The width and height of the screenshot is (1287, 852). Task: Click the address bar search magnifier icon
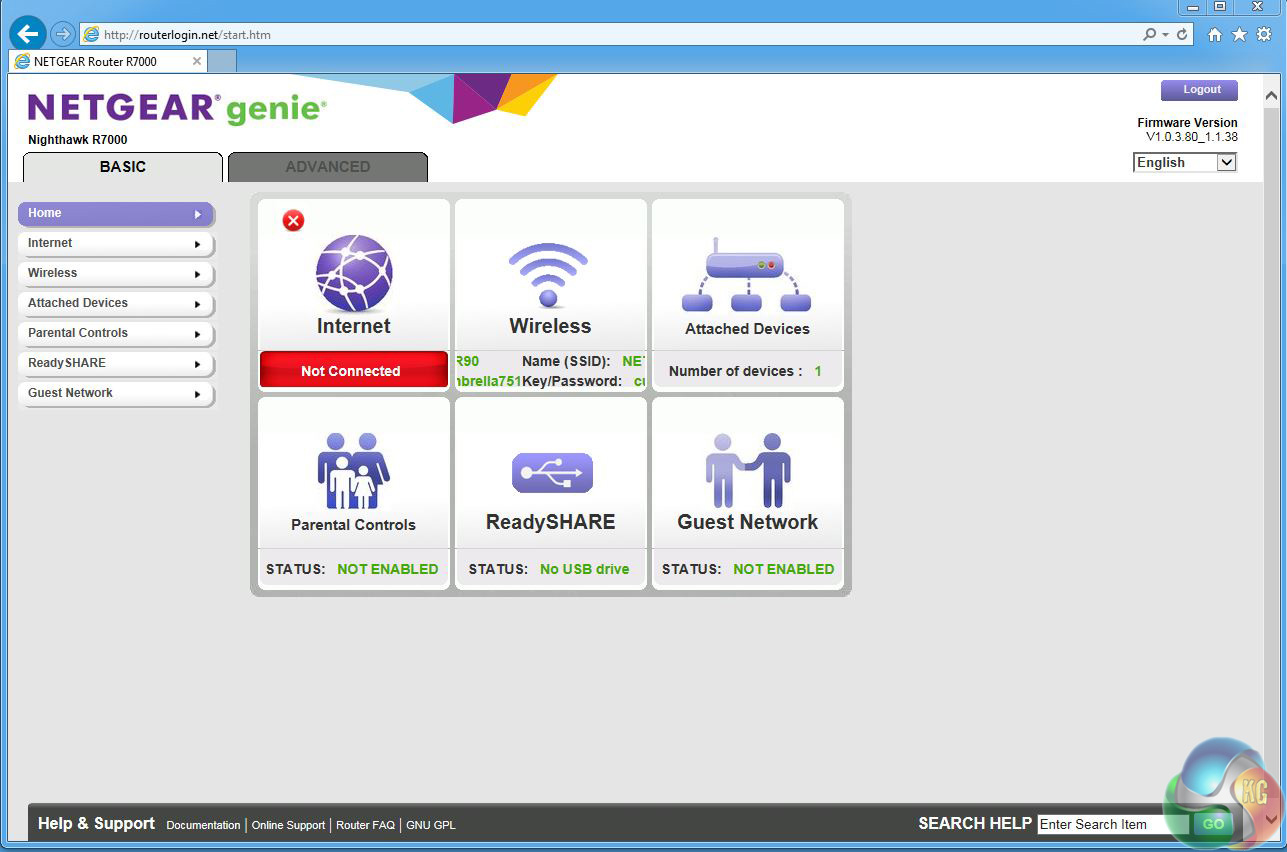click(x=1150, y=34)
